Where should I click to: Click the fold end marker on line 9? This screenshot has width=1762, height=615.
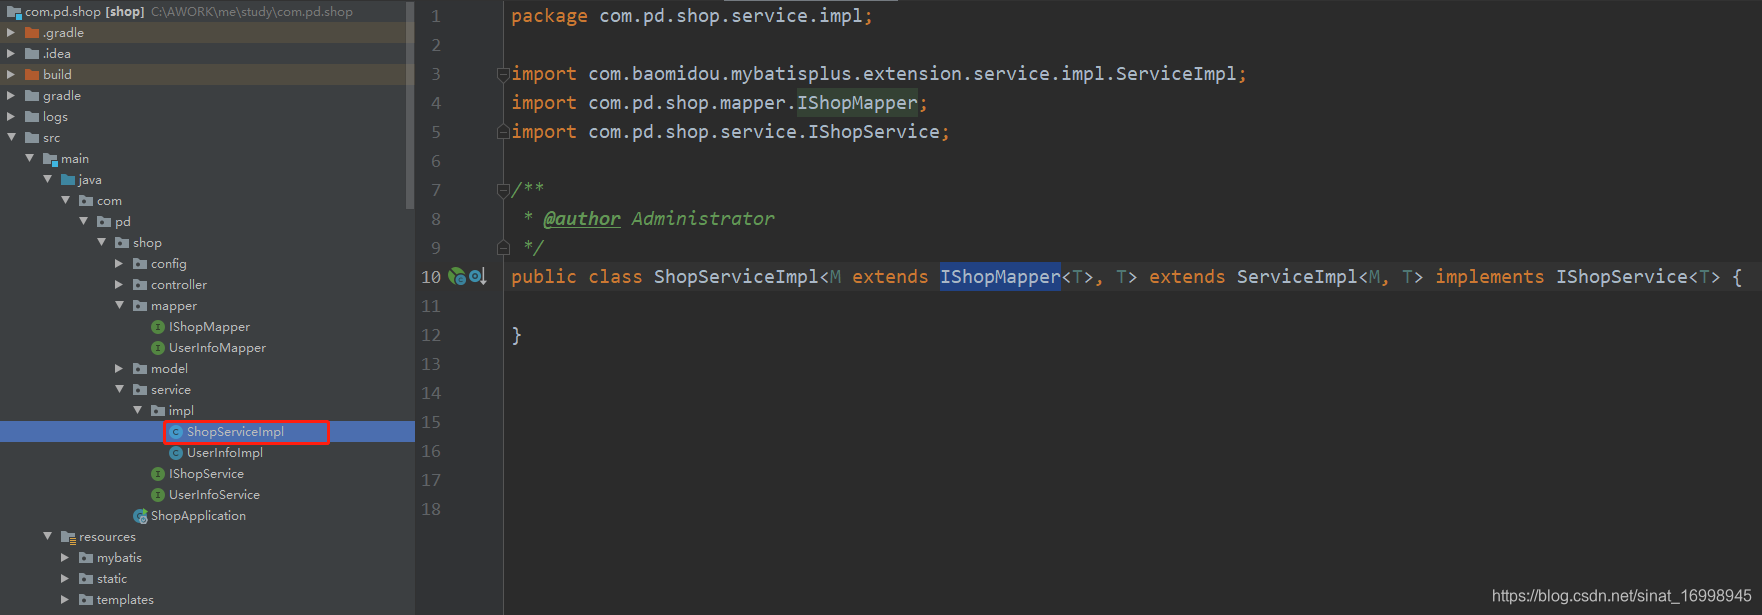(503, 247)
